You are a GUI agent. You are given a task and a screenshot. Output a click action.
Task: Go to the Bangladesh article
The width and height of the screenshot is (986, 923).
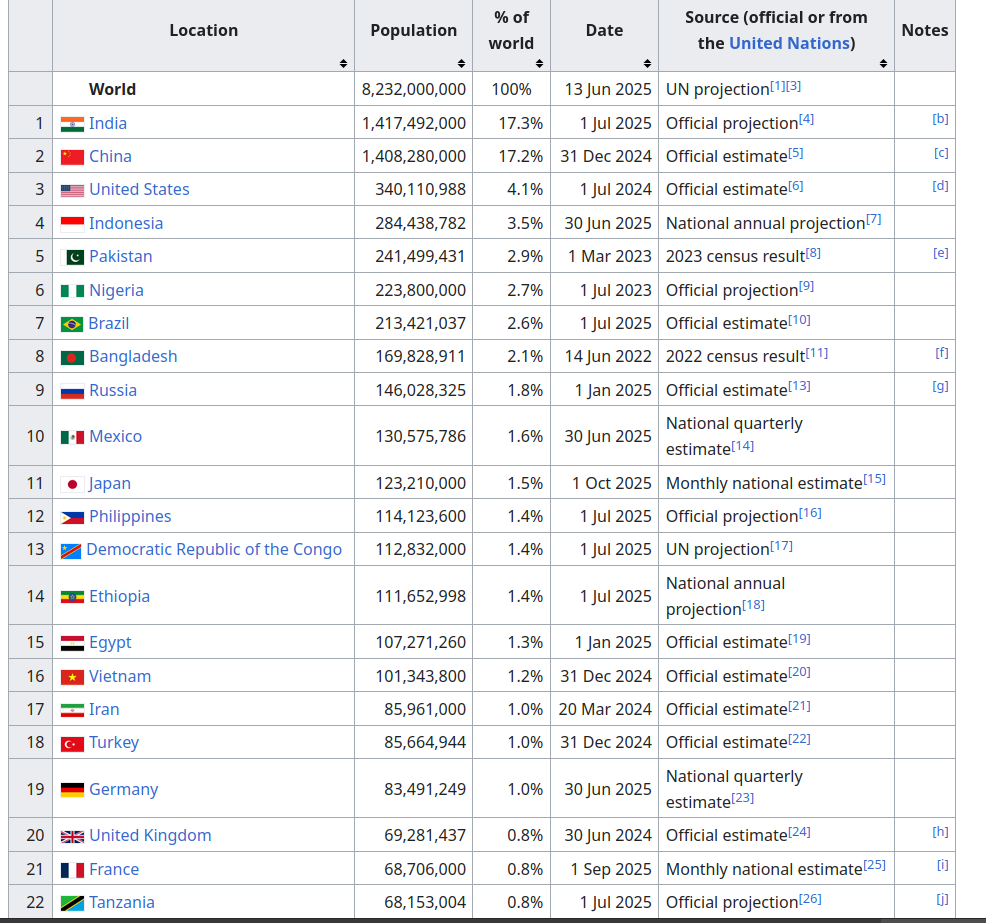click(x=133, y=356)
